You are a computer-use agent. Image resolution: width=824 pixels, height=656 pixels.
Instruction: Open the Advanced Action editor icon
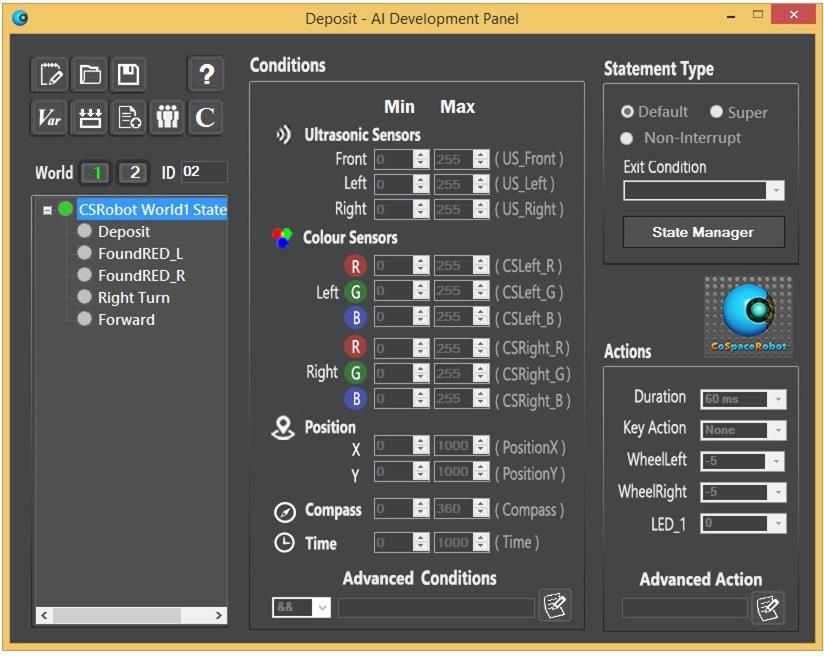768,607
